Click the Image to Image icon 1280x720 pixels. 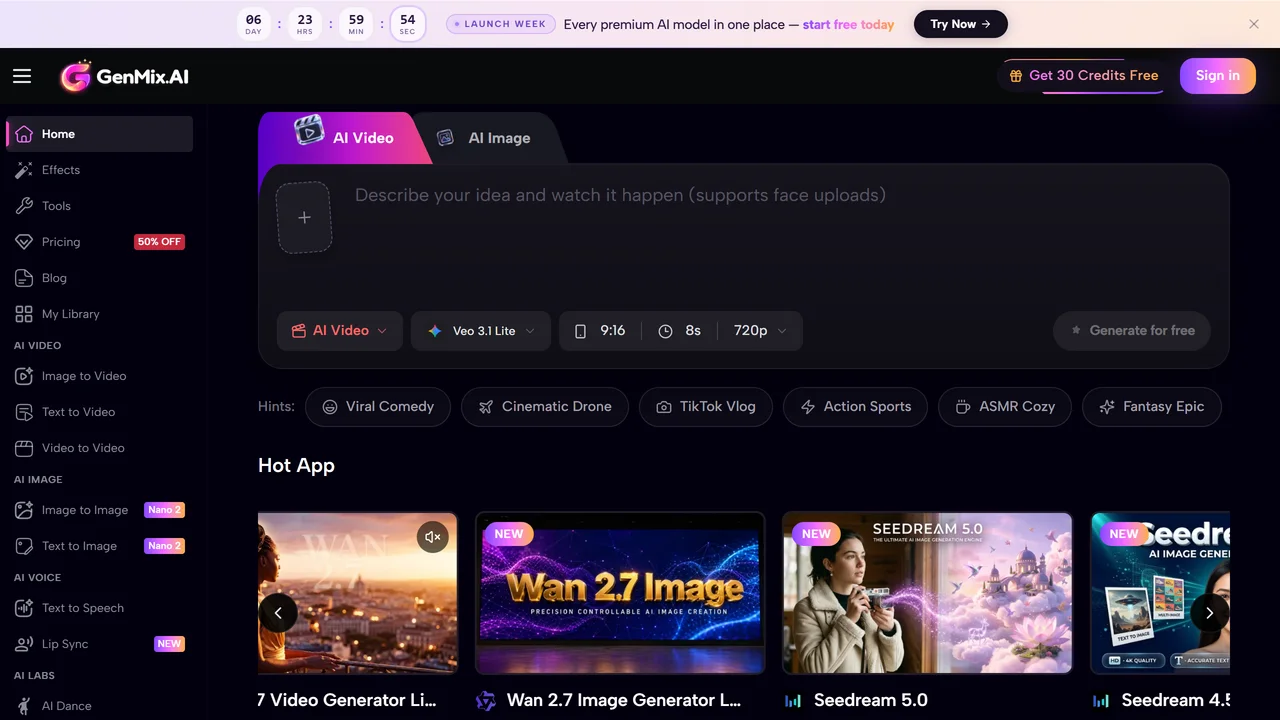coord(24,510)
